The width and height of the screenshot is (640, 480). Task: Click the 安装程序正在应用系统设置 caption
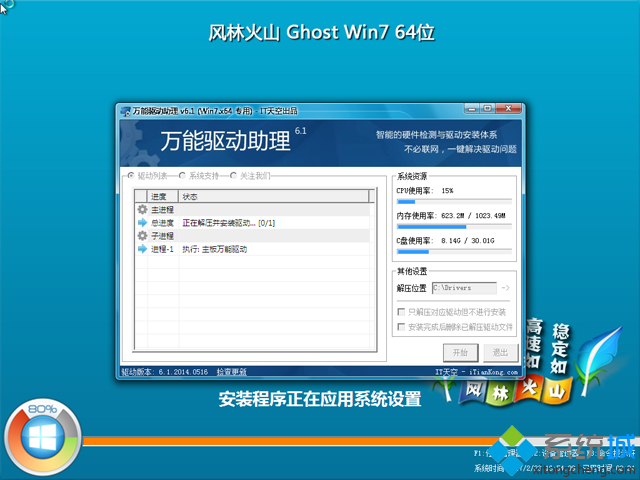[x=320, y=399]
